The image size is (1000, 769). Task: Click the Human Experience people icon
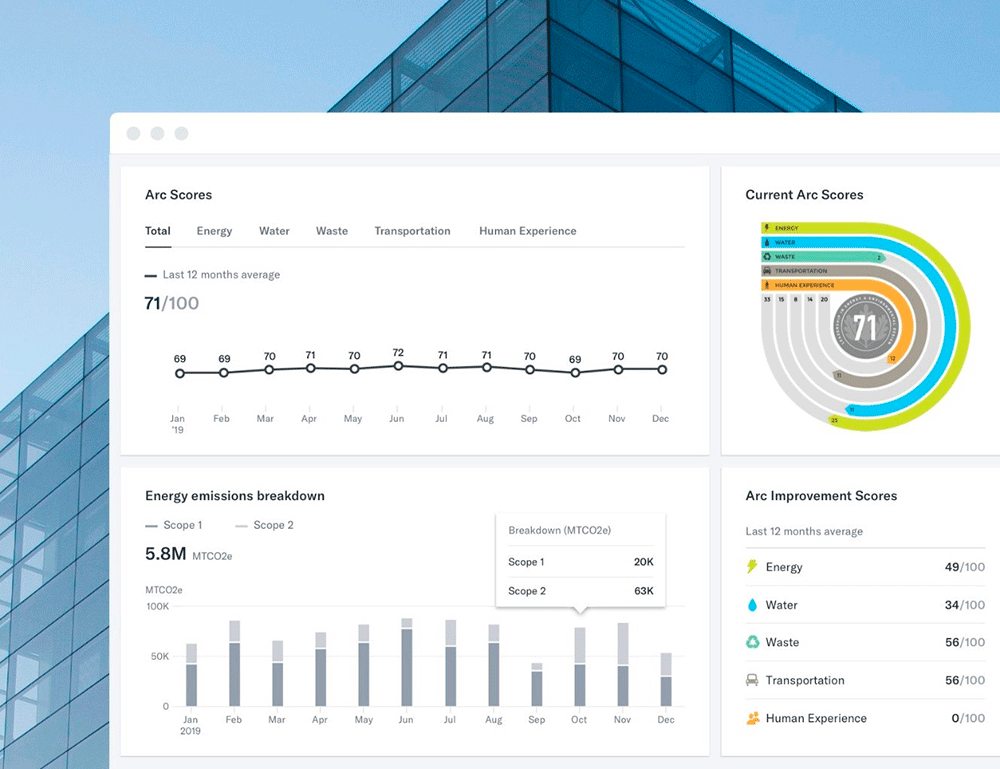(x=753, y=718)
